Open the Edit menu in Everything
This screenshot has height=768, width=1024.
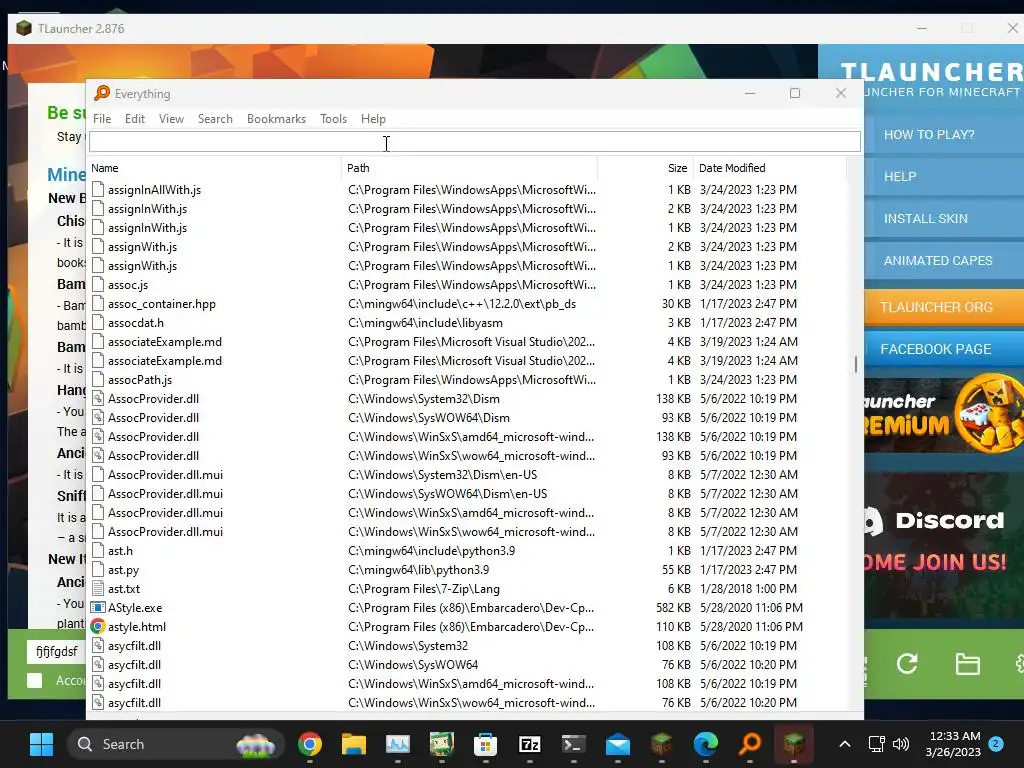pos(135,119)
